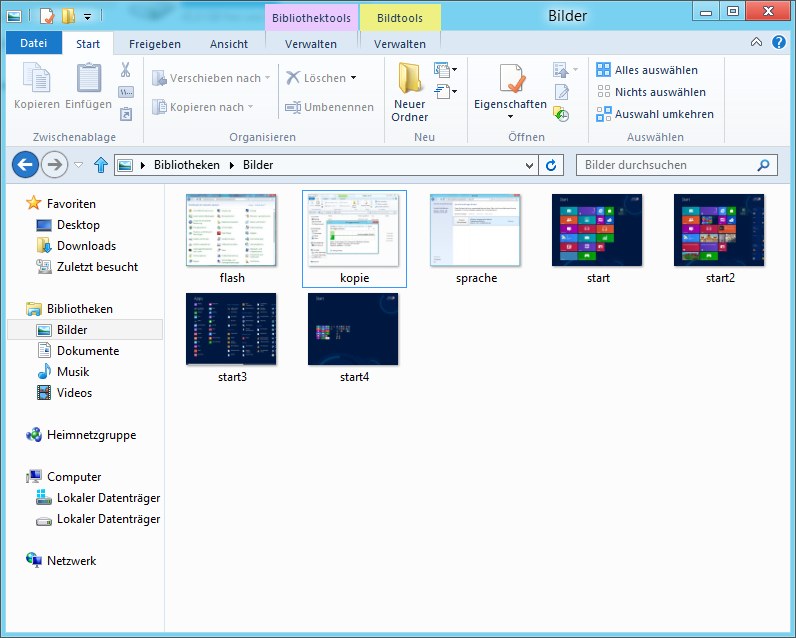Go back with the blue back arrow
Image resolution: width=796 pixels, height=638 pixels.
tap(25, 164)
